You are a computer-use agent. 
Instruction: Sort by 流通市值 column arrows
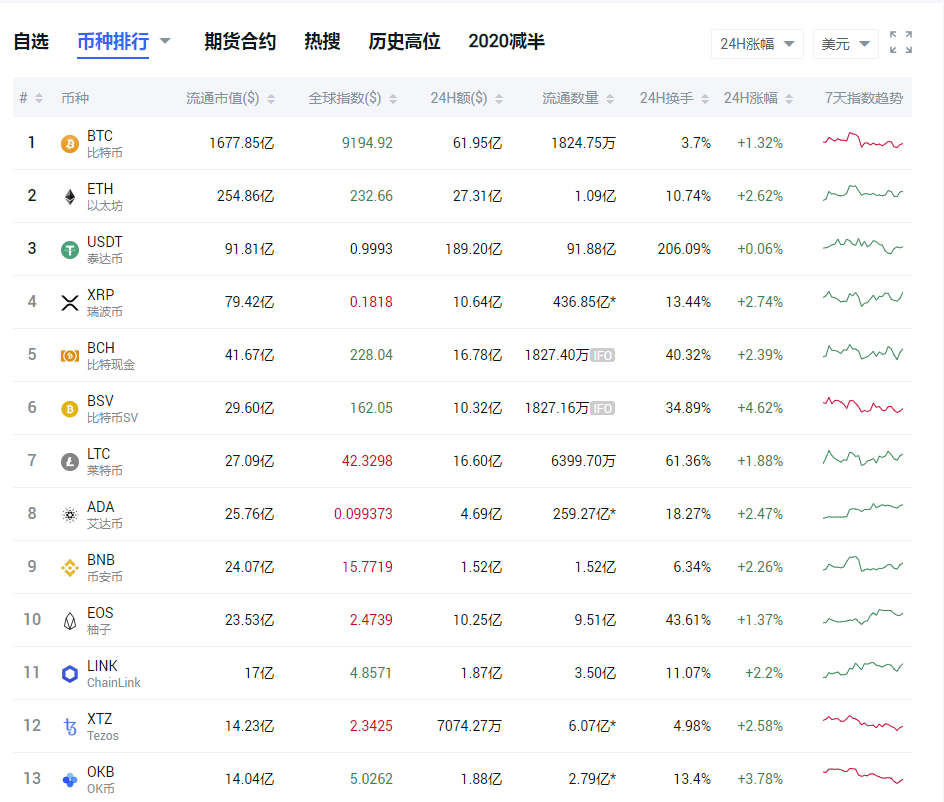(271, 98)
